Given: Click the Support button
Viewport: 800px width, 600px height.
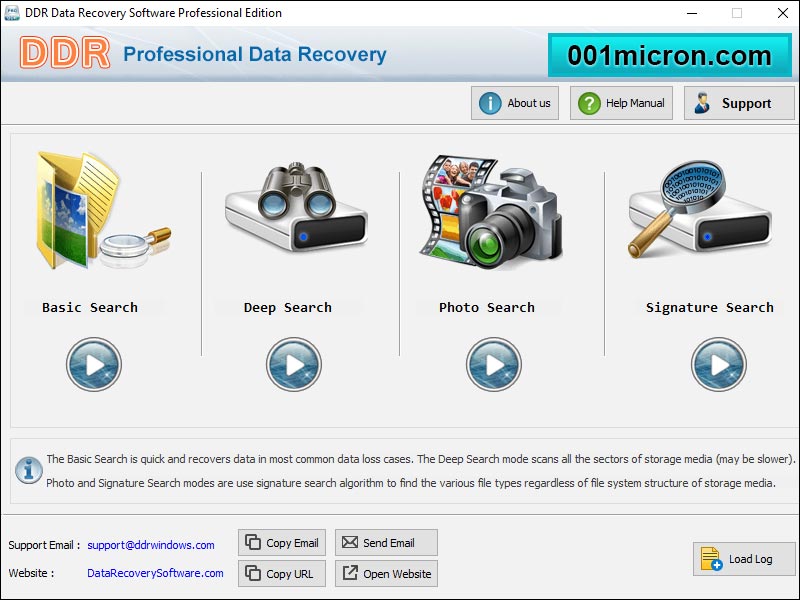Looking at the screenshot, I should coord(739,103).
